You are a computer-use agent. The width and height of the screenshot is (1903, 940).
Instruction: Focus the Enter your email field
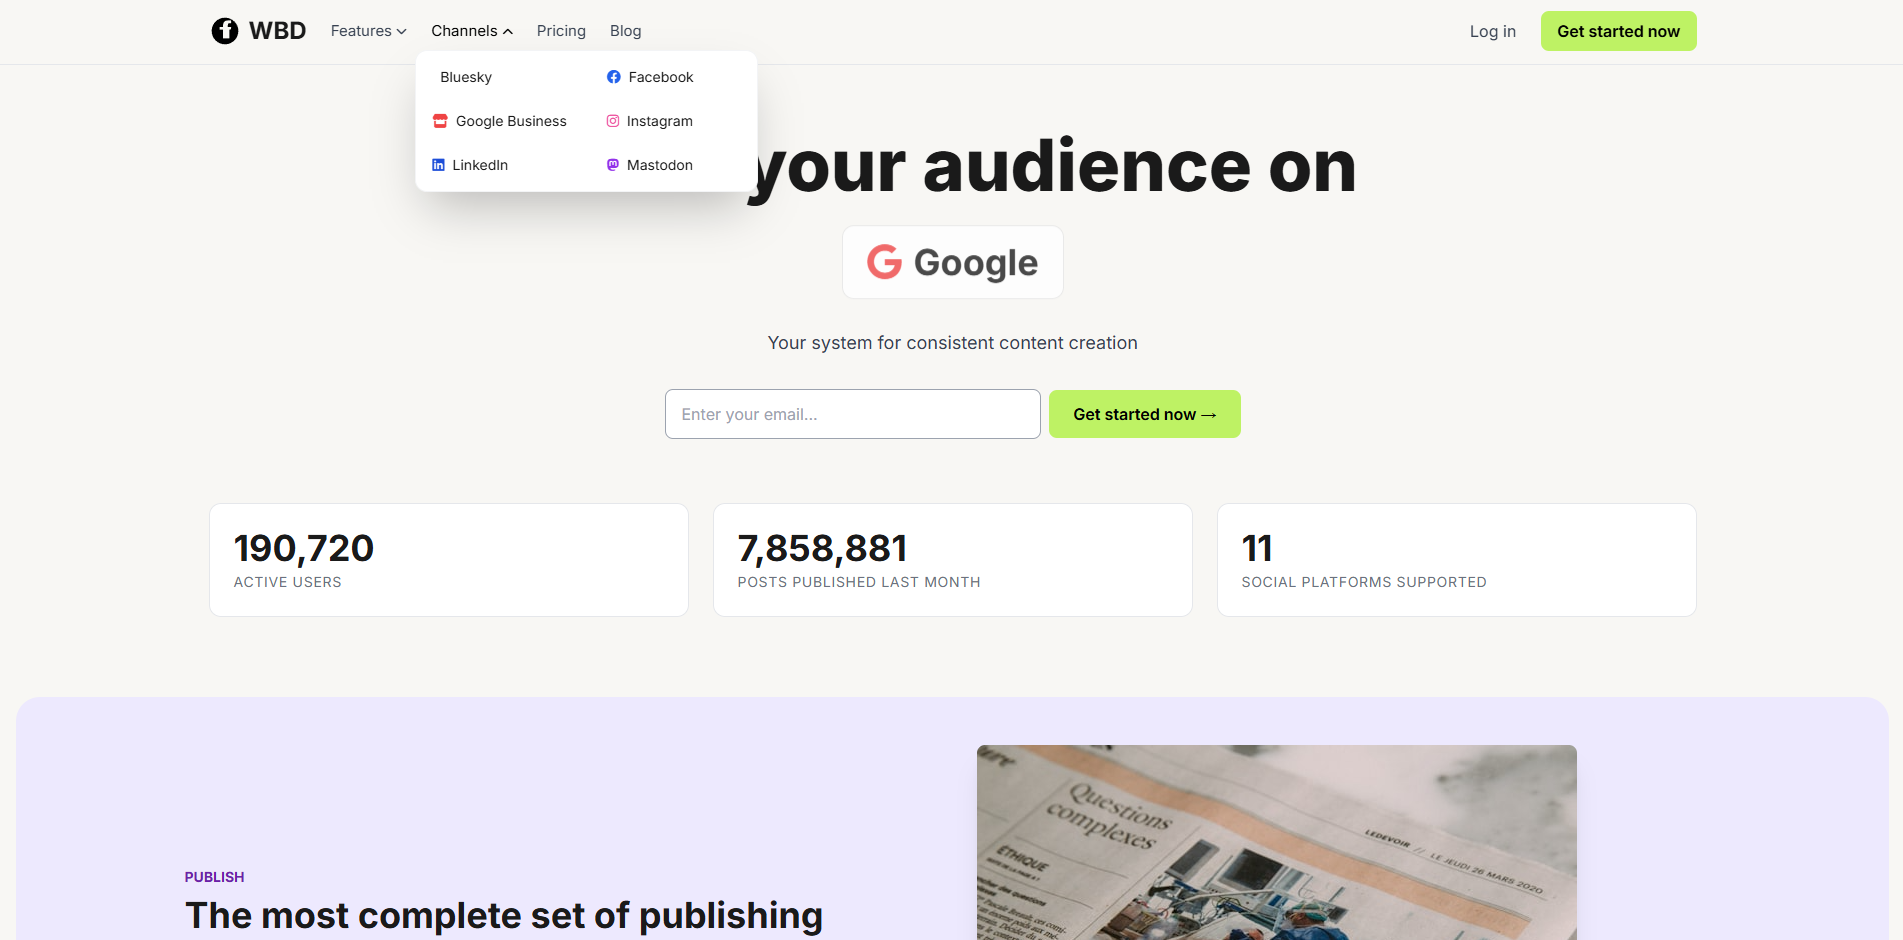pyautogui.click(x=852, y=414)
